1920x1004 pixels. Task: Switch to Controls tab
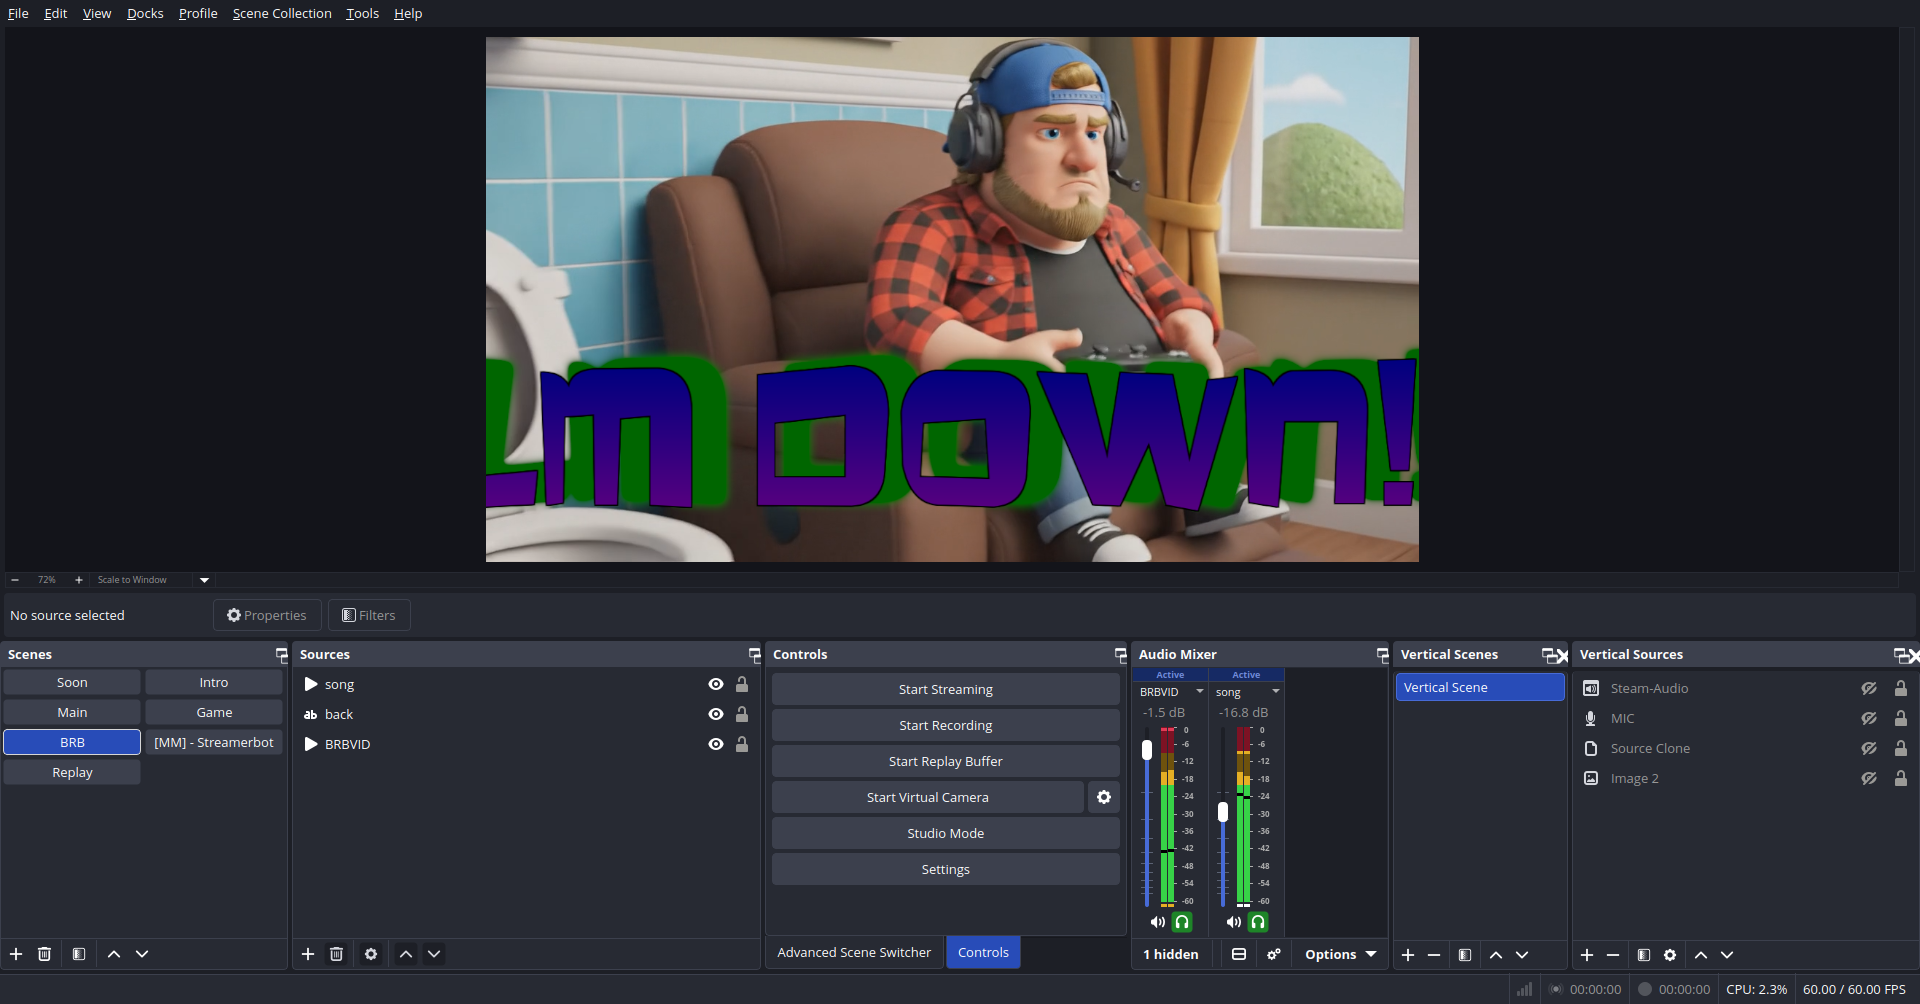point(983,952)
